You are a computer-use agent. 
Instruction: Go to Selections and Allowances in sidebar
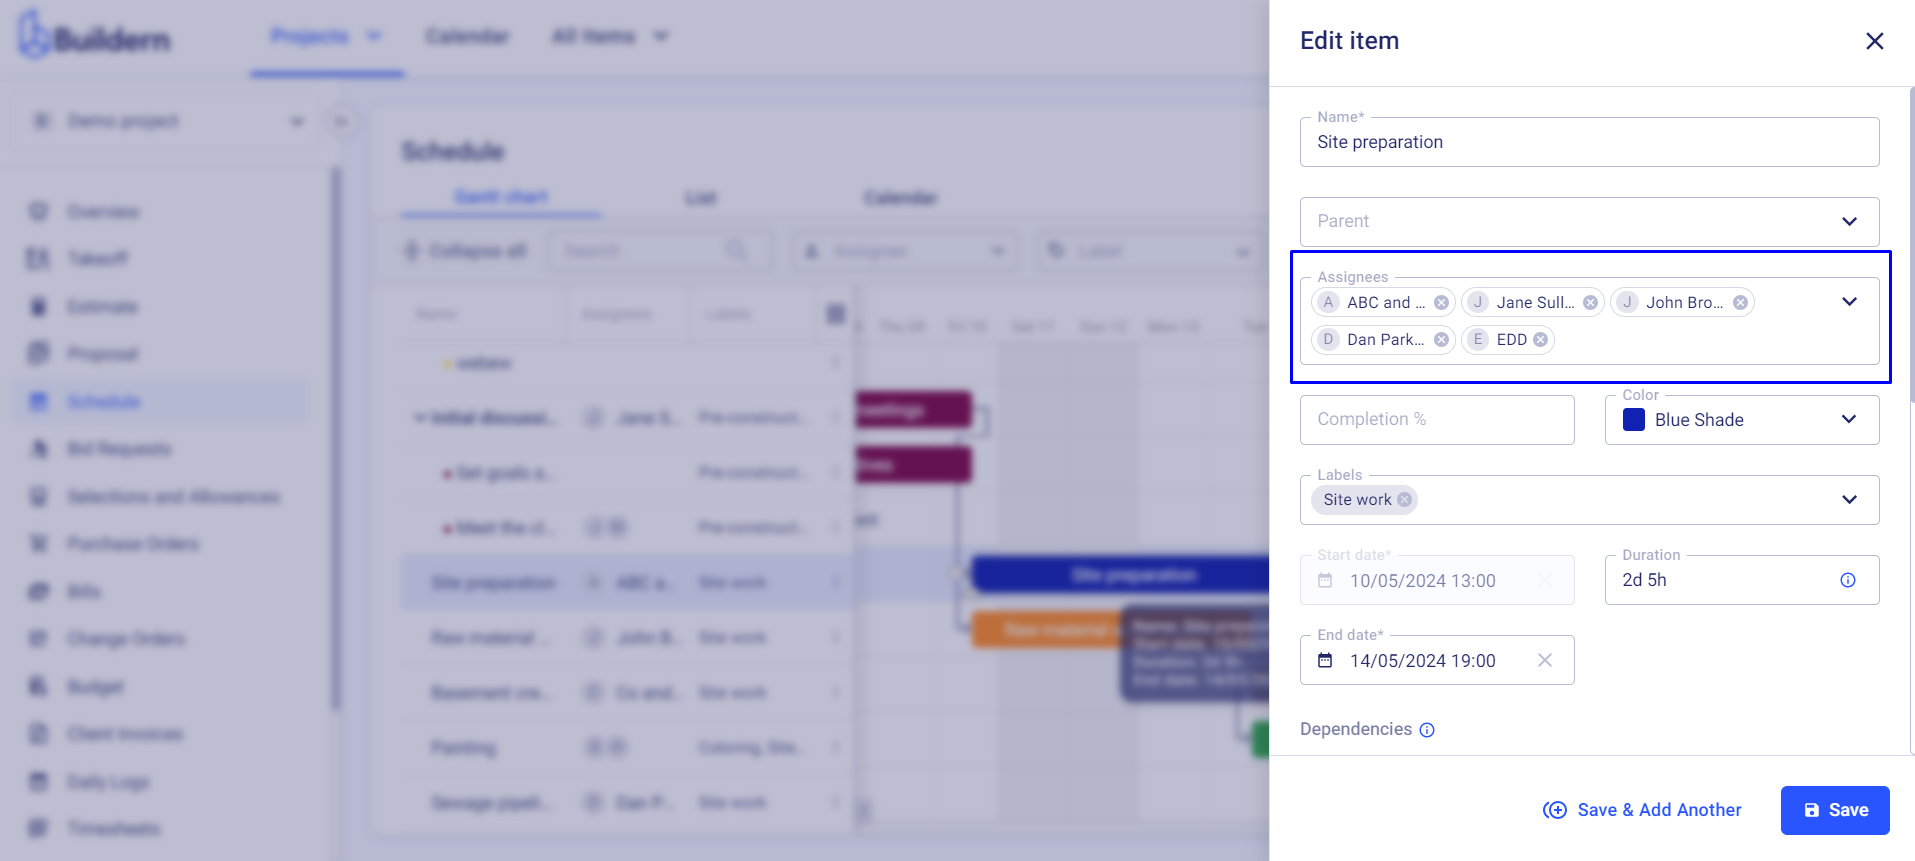pyautogui.click(x=173, y=497)
